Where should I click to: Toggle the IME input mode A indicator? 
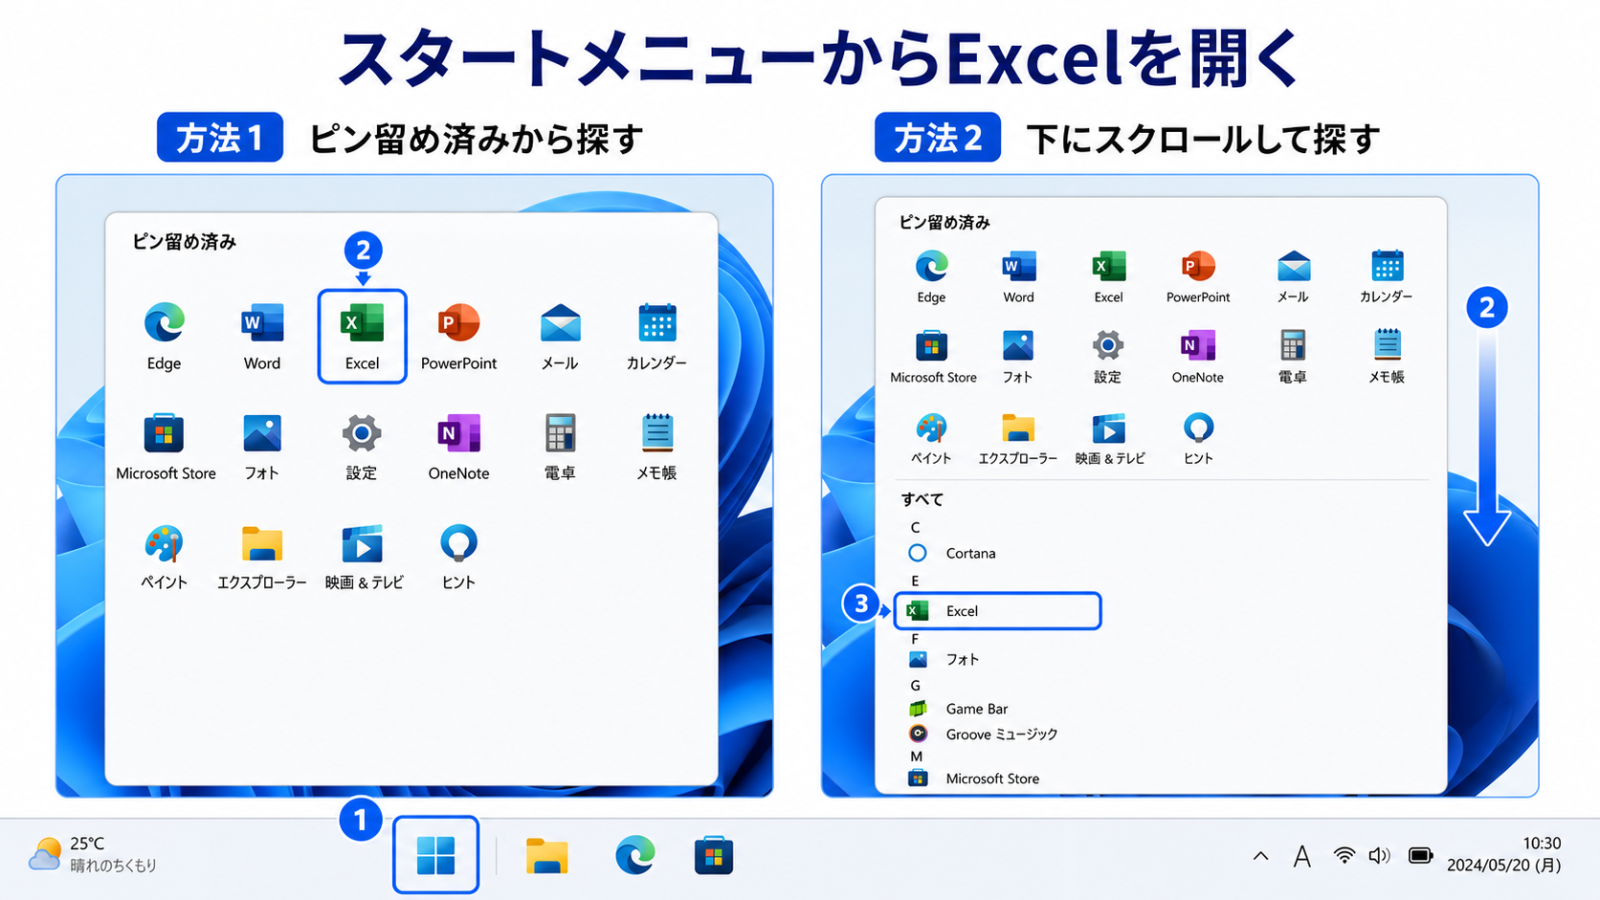pos(1302,856)
